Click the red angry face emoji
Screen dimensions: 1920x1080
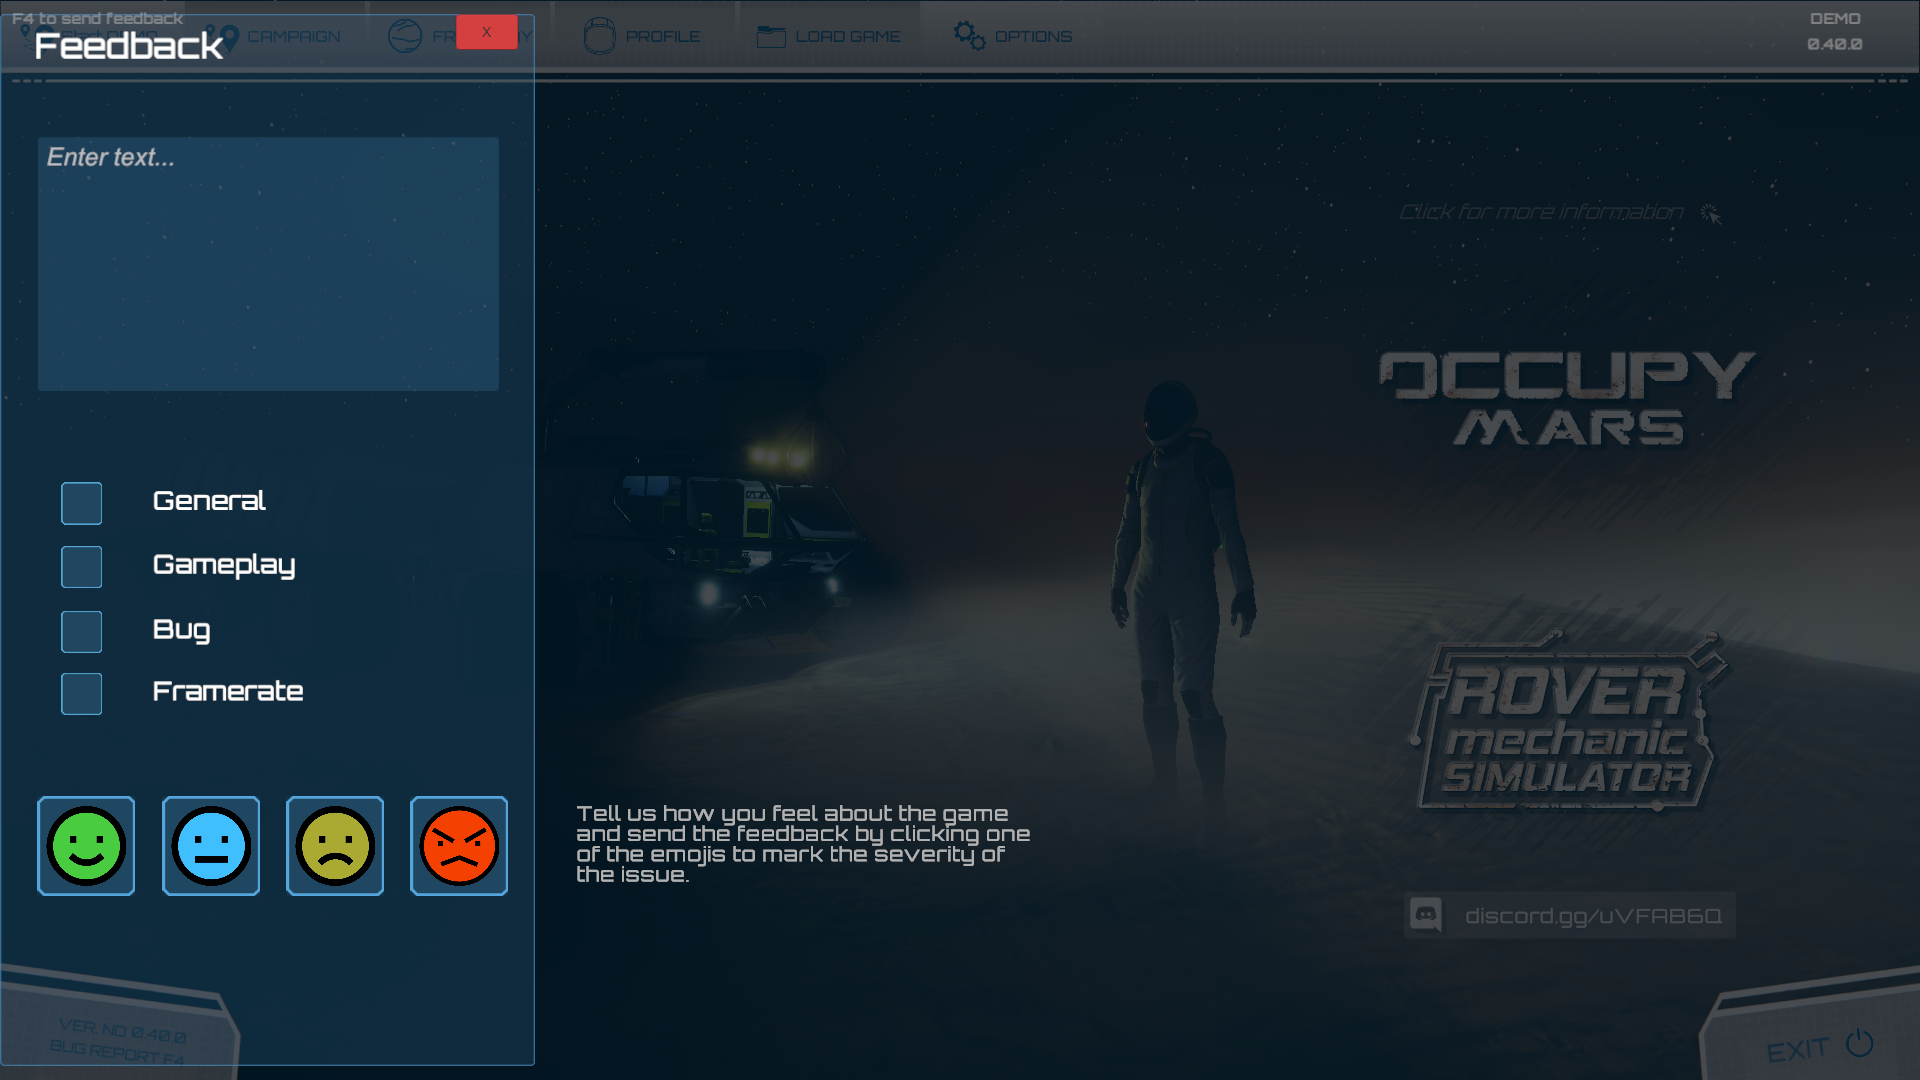[459, 846]
